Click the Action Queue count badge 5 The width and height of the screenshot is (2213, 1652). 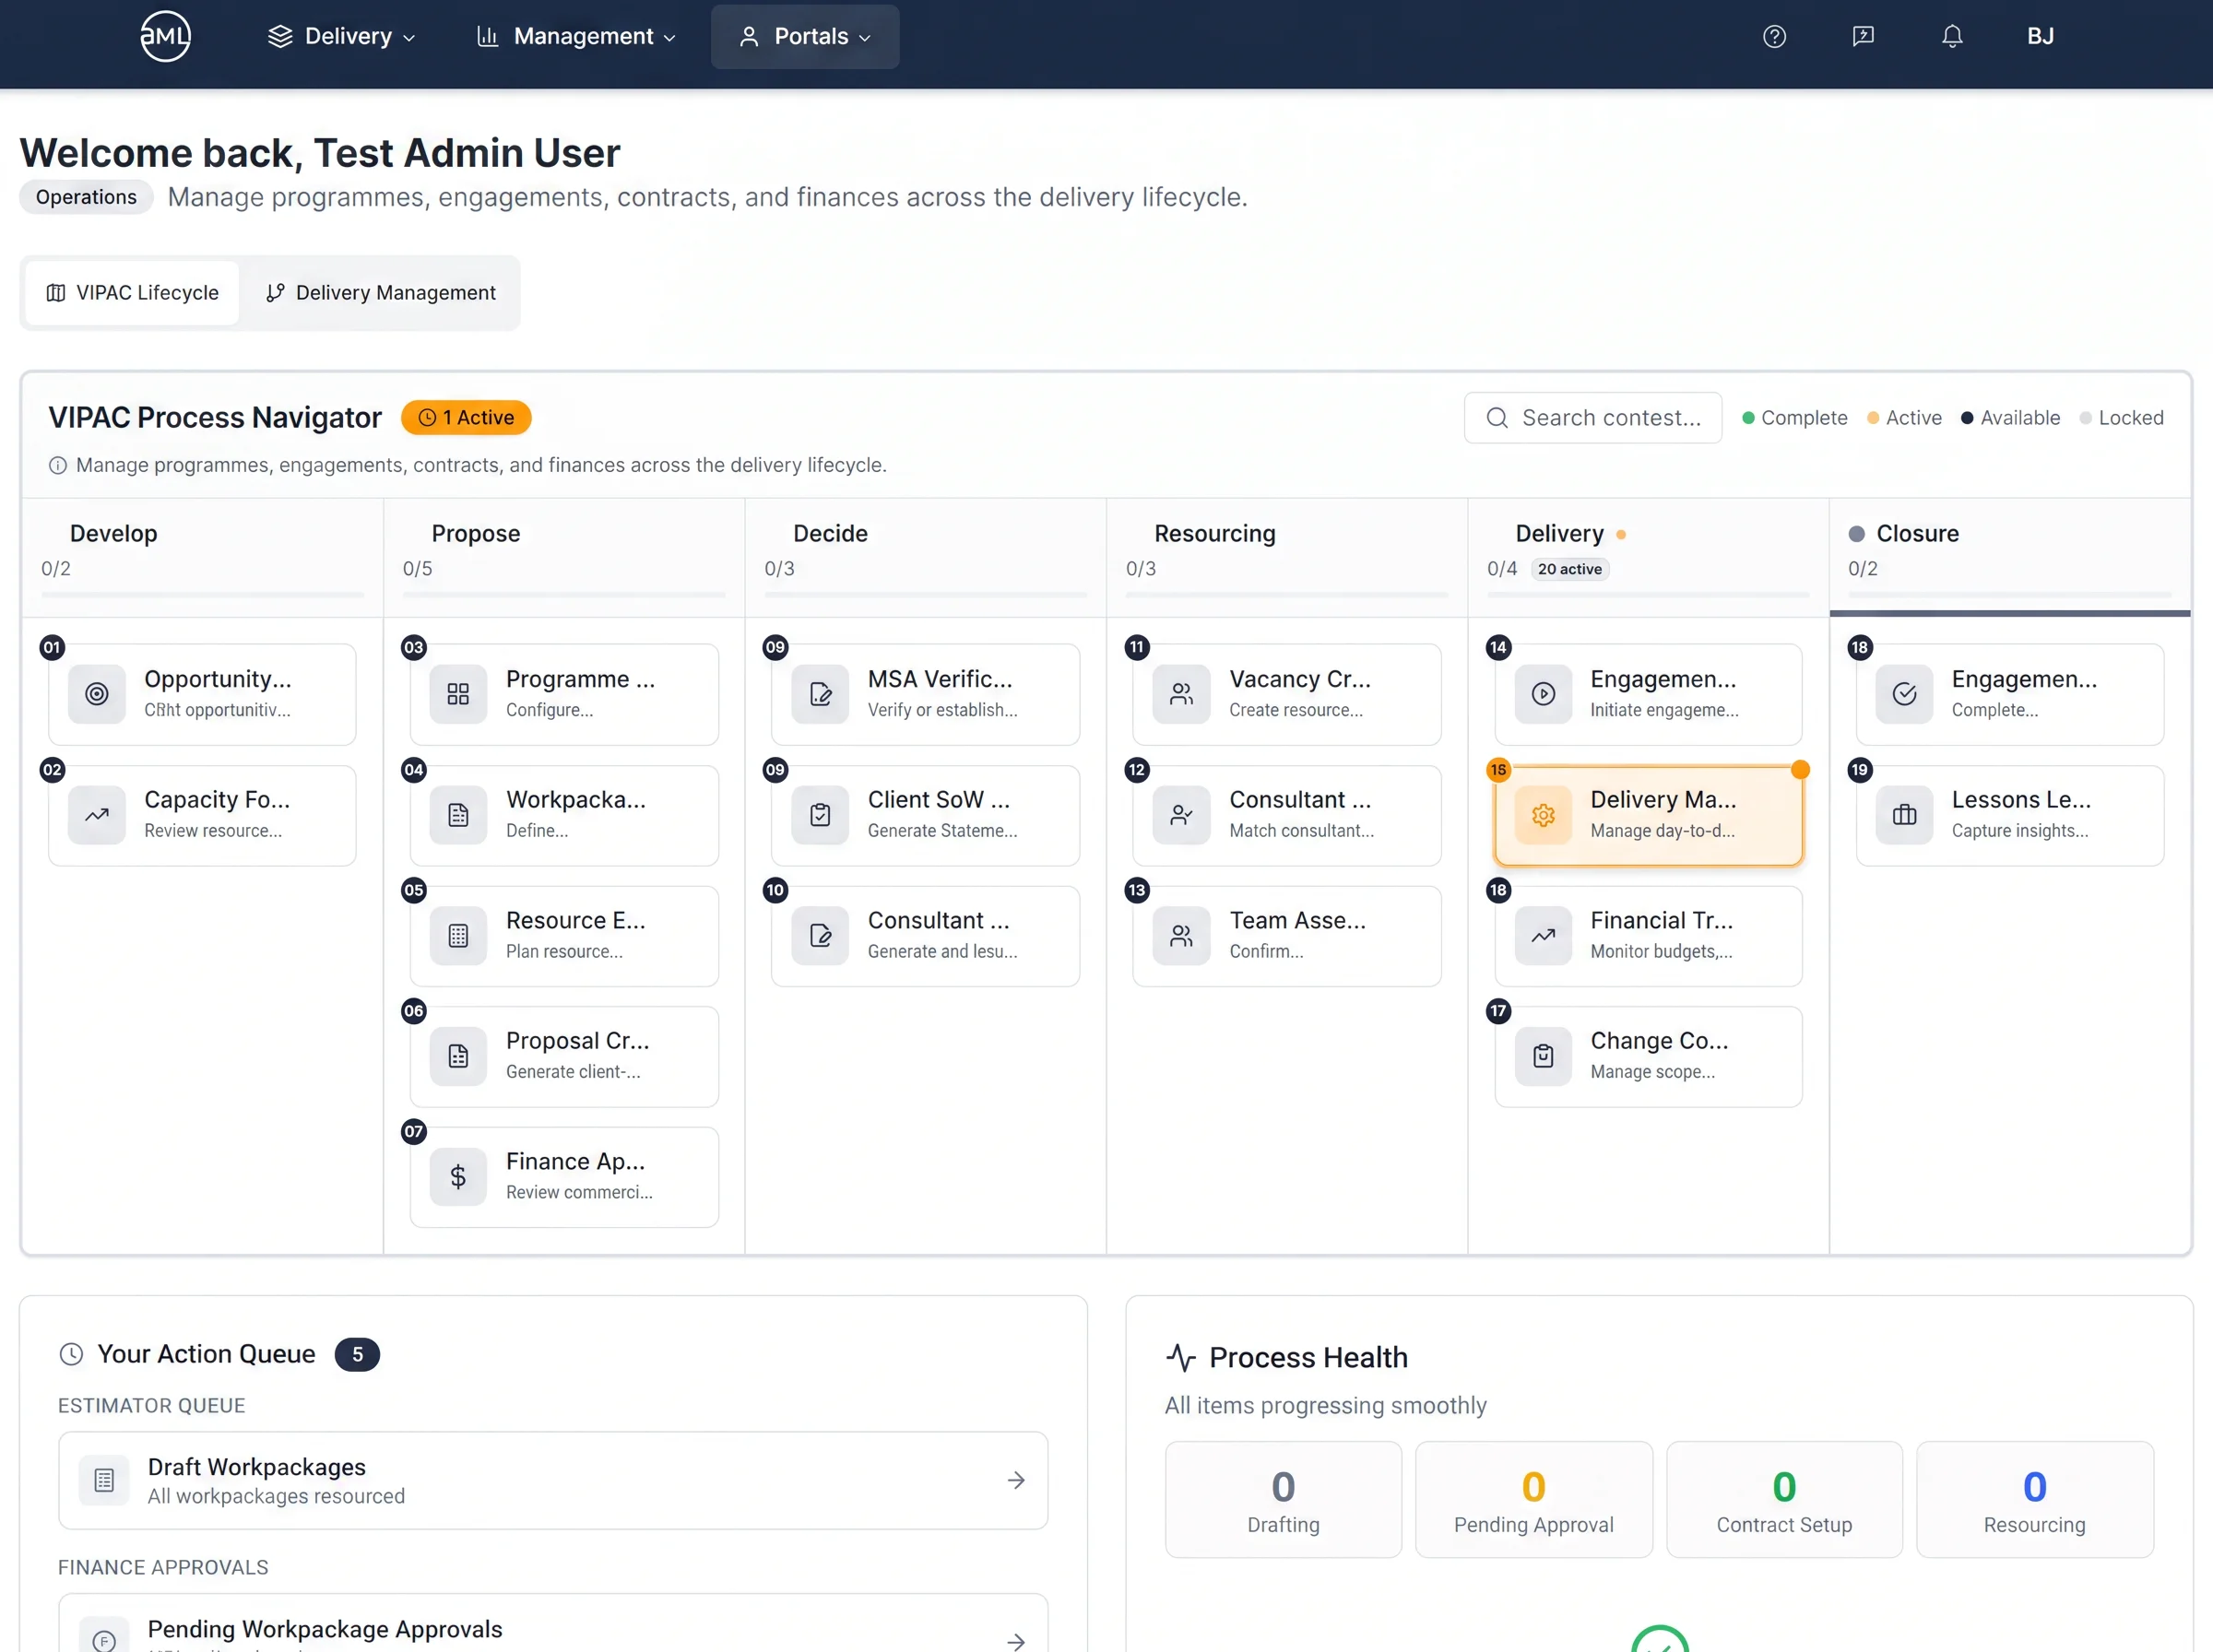[357, 1354]
